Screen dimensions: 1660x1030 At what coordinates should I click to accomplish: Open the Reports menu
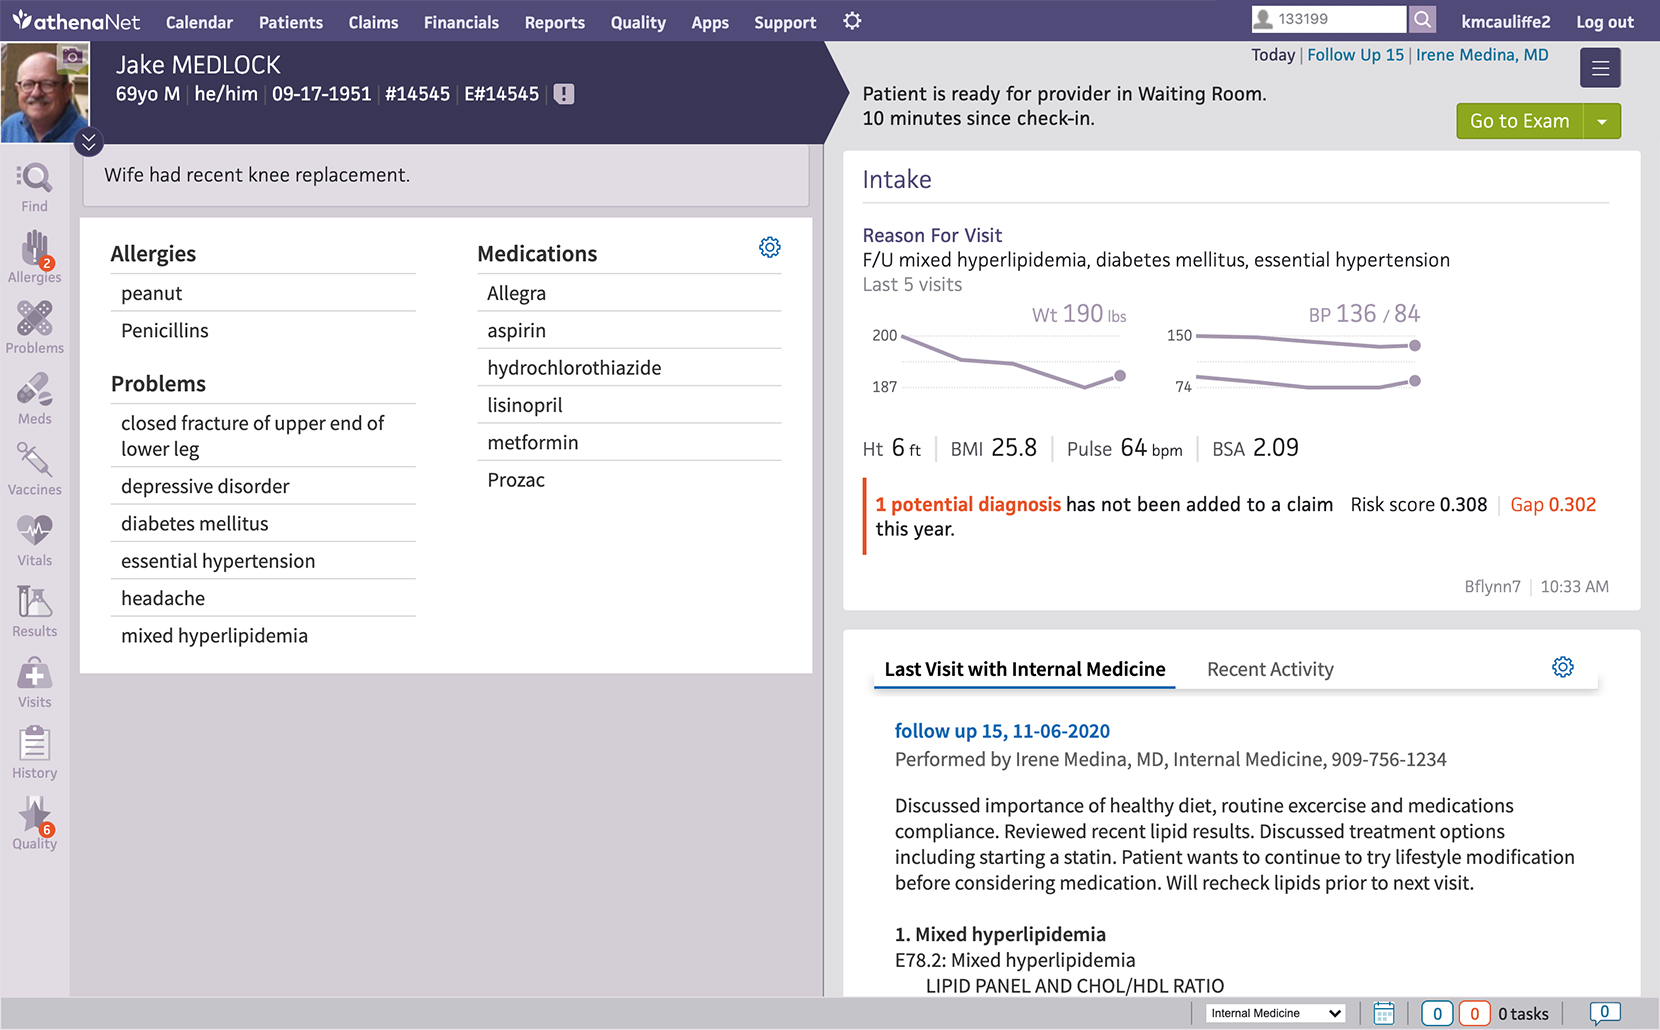(555, 22)
